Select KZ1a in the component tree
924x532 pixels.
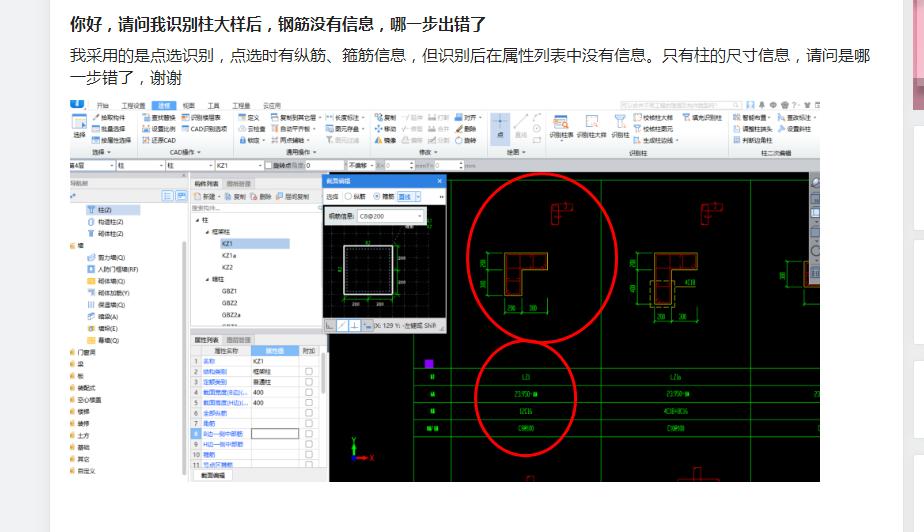click(229, 256)
